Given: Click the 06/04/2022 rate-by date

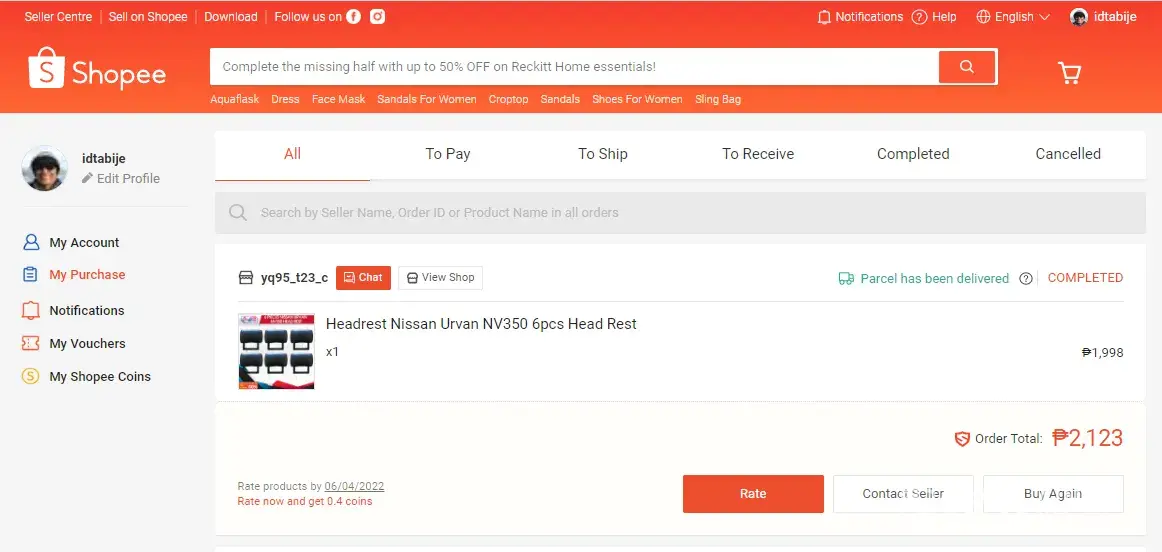Looking at the screenshot, I should pos(354,487).
